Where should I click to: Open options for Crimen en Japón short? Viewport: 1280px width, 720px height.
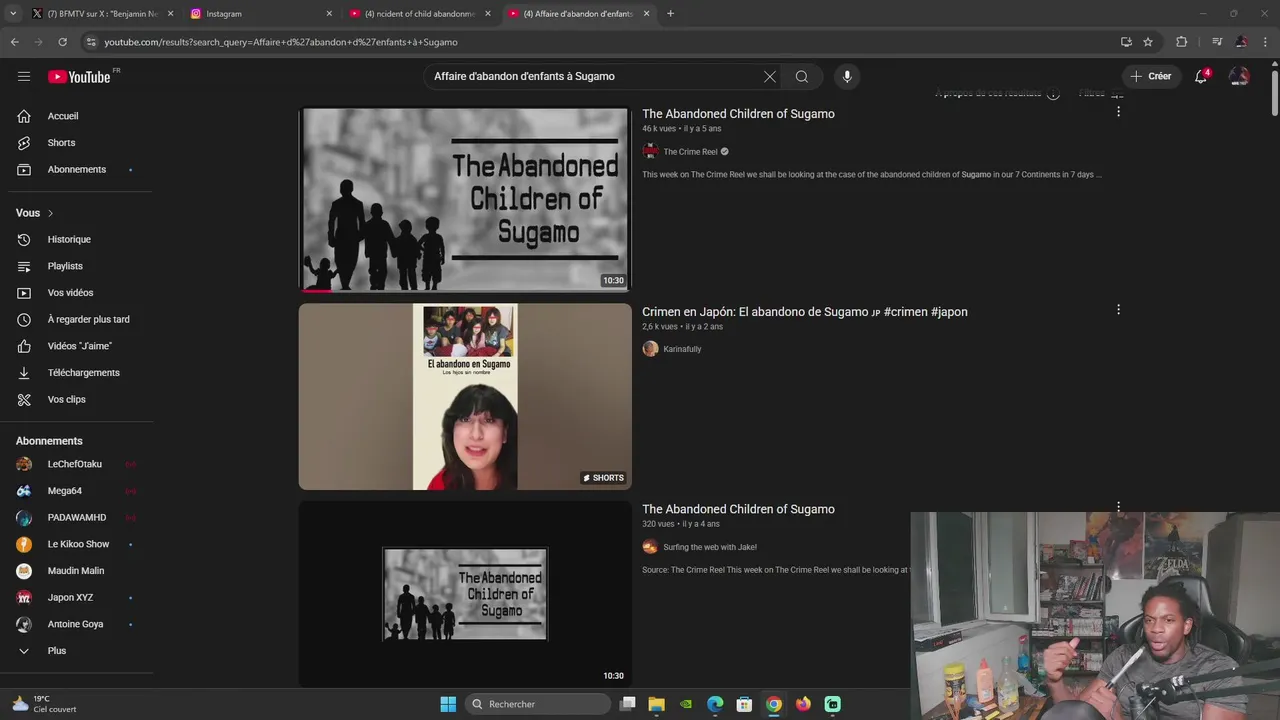1118,310
